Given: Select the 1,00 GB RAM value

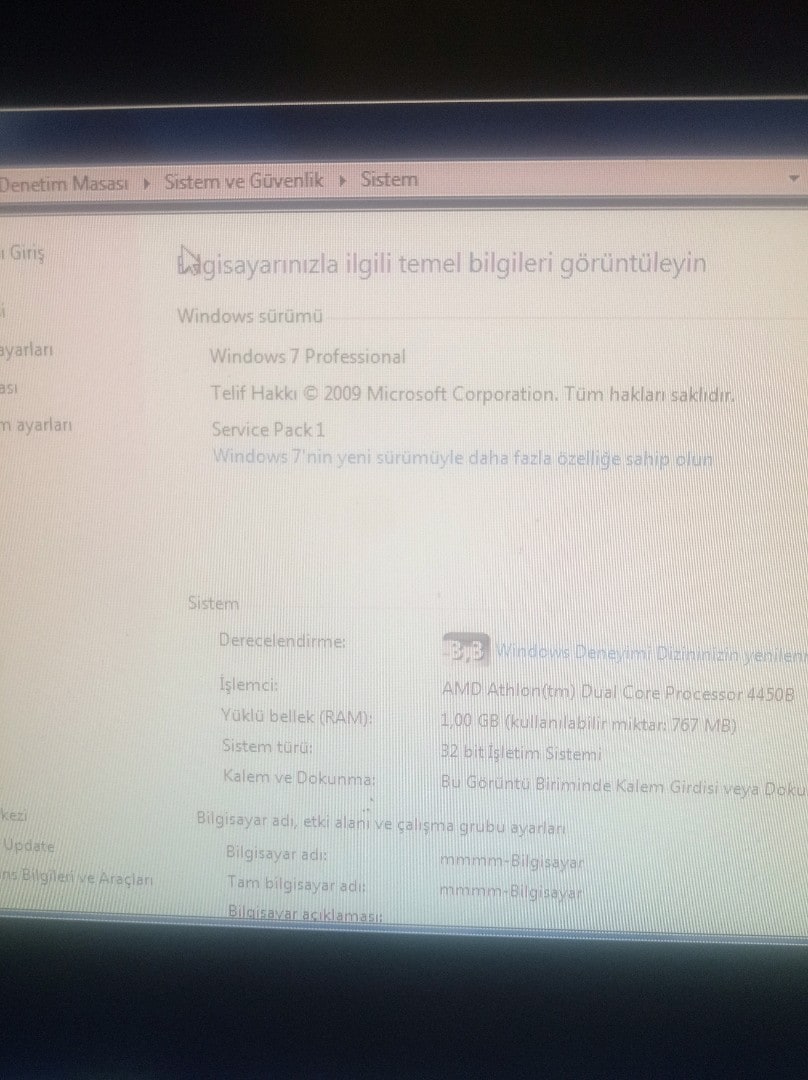Looking at the screenshot, I should pyautogui.click(x=588, y=724).
